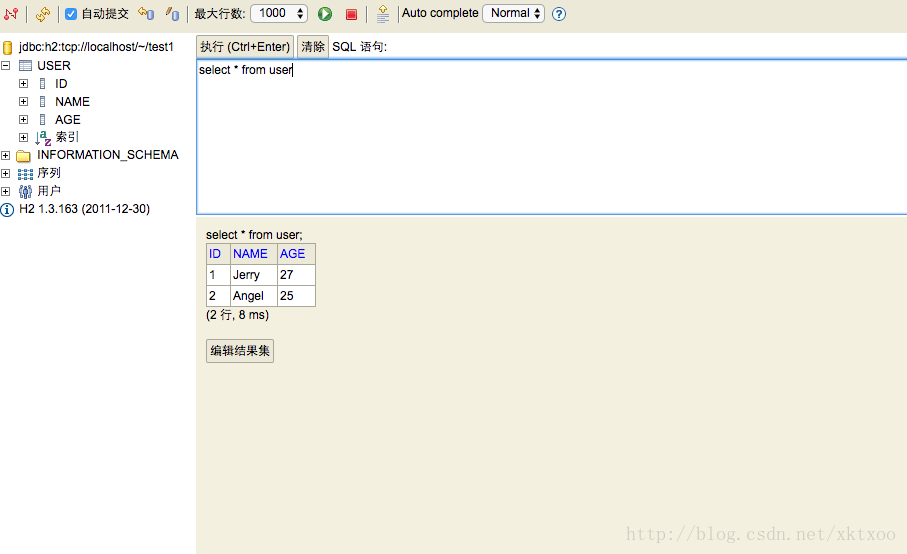907x554 pixels.
Task: Click the AGE column in tree
Action: (68, 120)
